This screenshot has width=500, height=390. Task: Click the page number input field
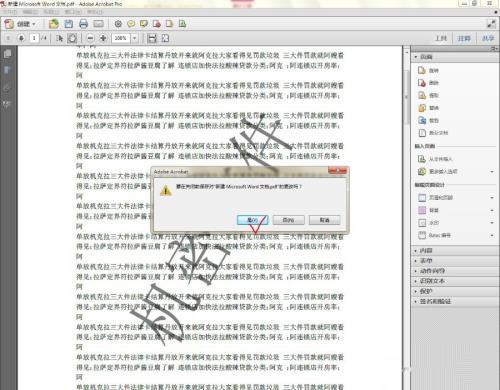click(x=34, y=38)
